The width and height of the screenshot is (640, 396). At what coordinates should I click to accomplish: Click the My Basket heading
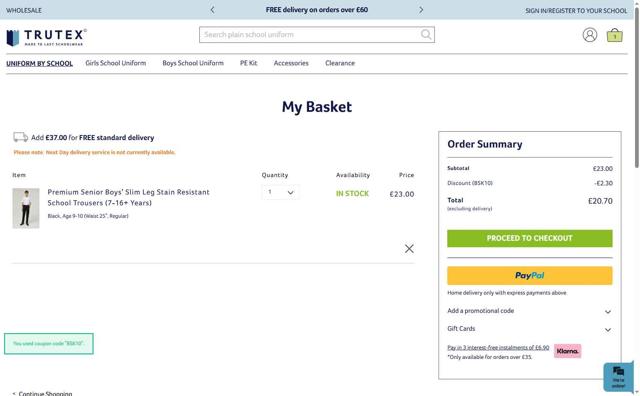[317, 107]
